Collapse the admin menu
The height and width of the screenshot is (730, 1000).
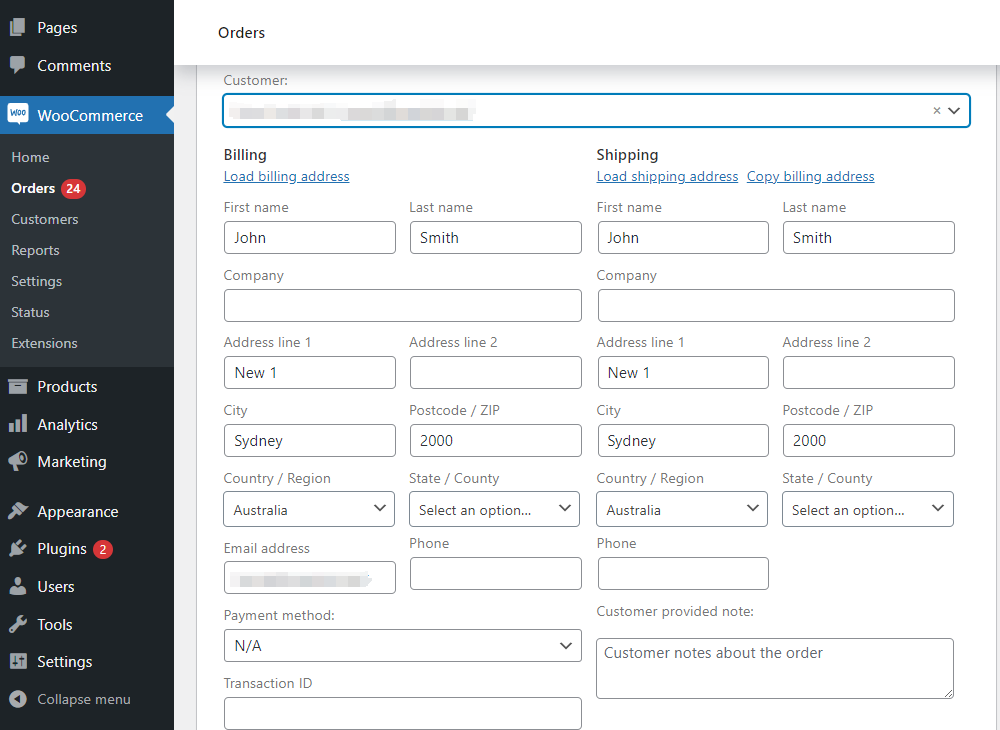(17, 699)
